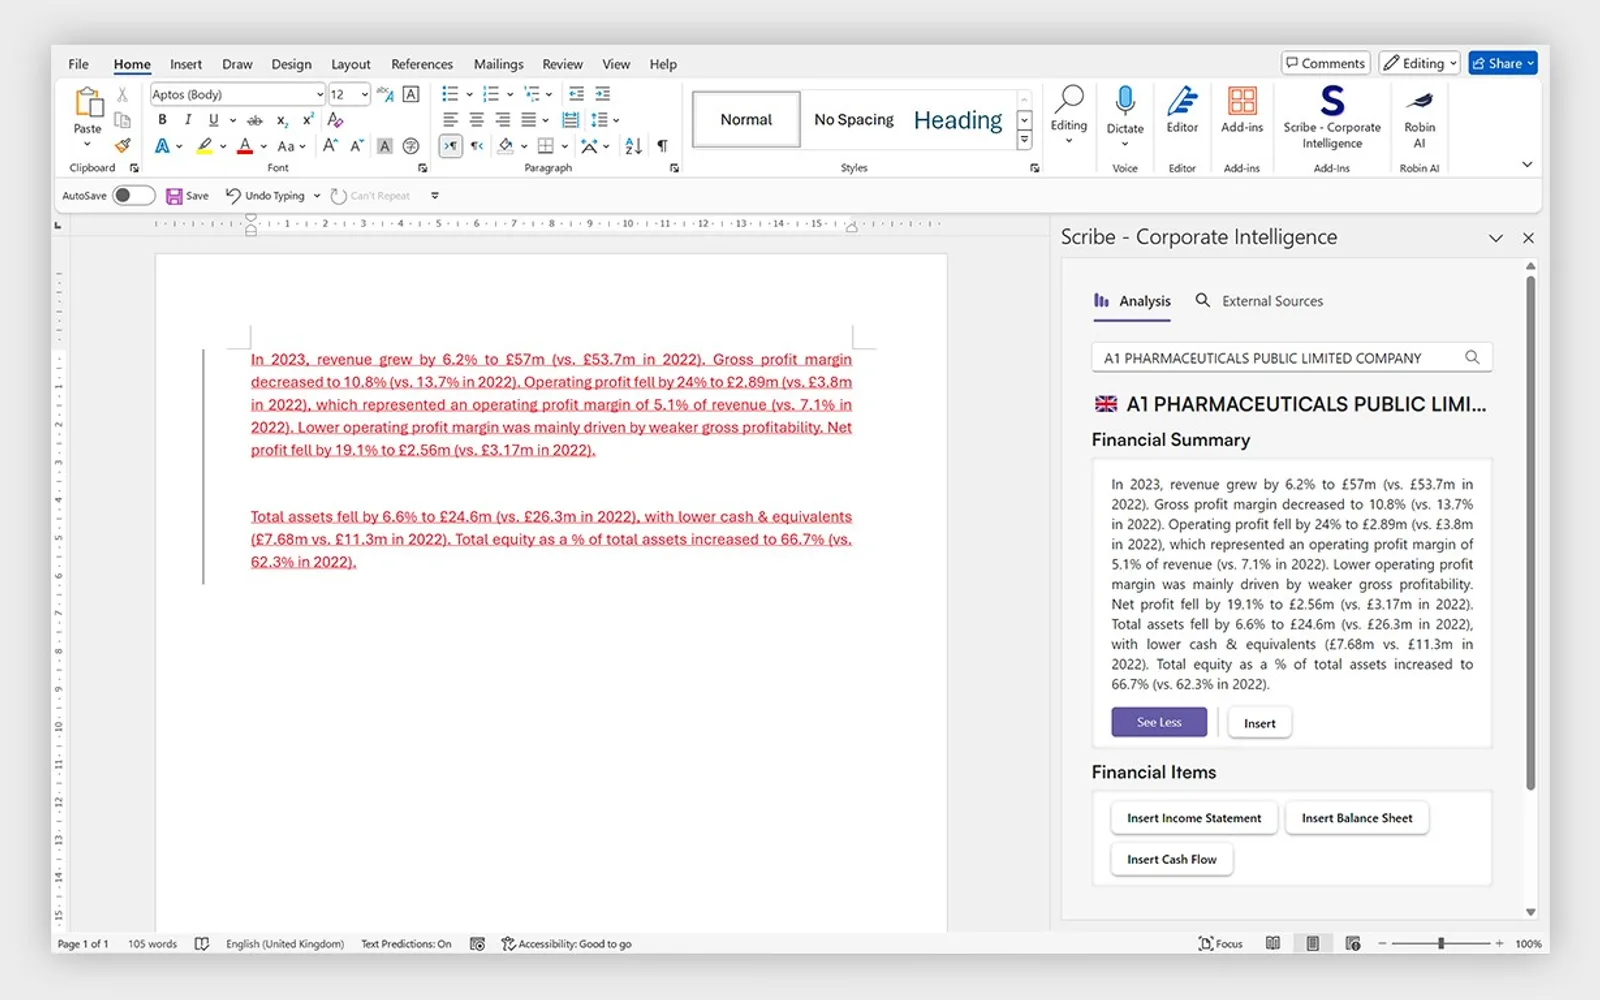Viewport: 1600px width, 1000px height.
Task: Sort text with the A-Z sort icon
Action: coord(633,146)
